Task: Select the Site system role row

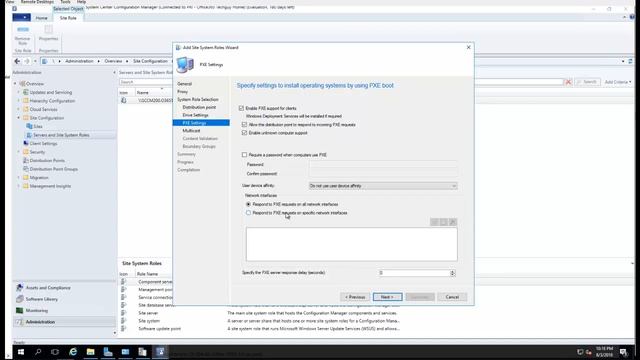Action: click(261, 321)
